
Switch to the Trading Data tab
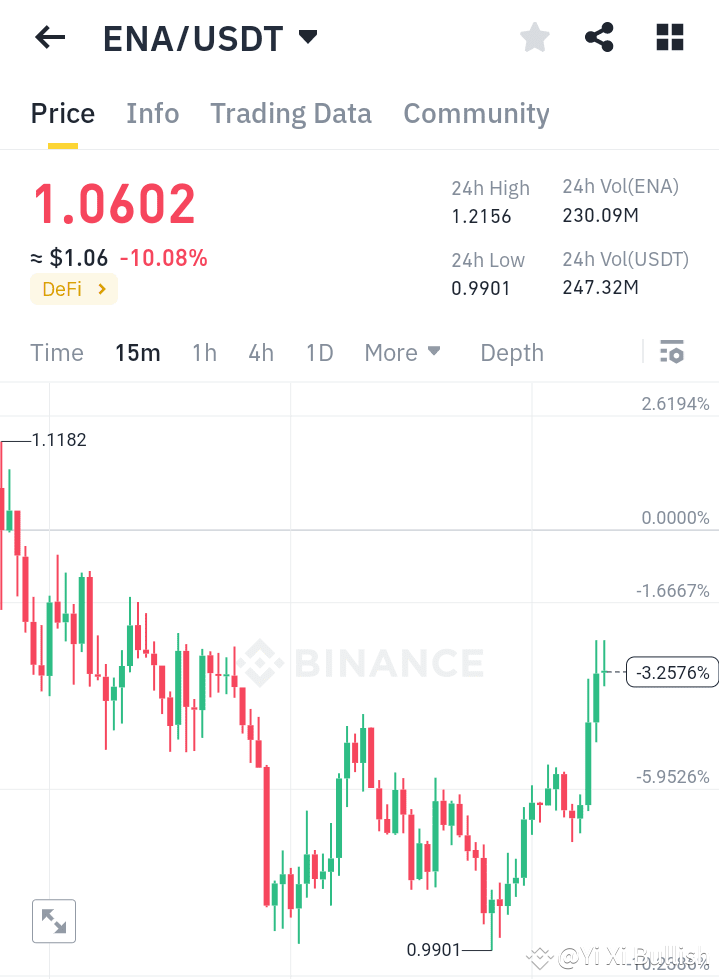click(x=291, y=113)
